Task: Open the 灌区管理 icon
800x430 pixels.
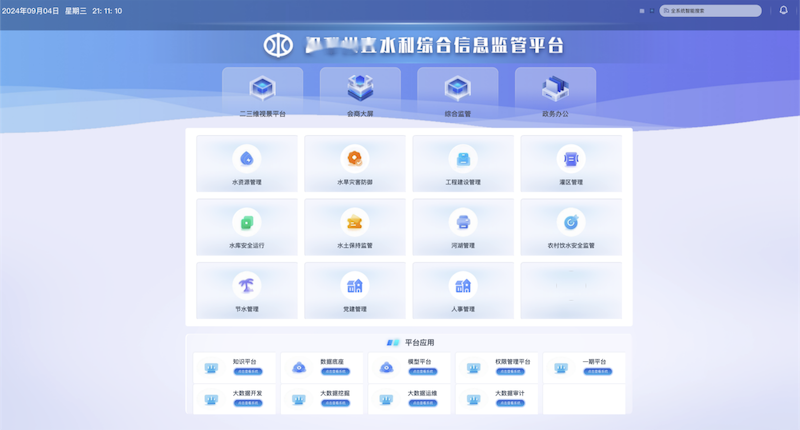Action: pyautogui.click(x=571, y=159)
